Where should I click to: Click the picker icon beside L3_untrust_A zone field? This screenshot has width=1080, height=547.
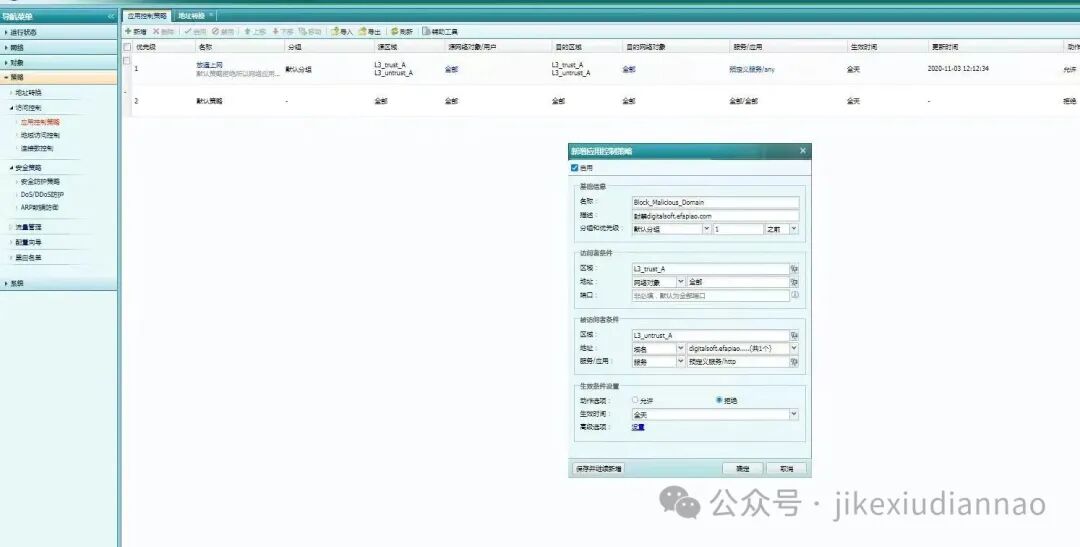point(794,336)
